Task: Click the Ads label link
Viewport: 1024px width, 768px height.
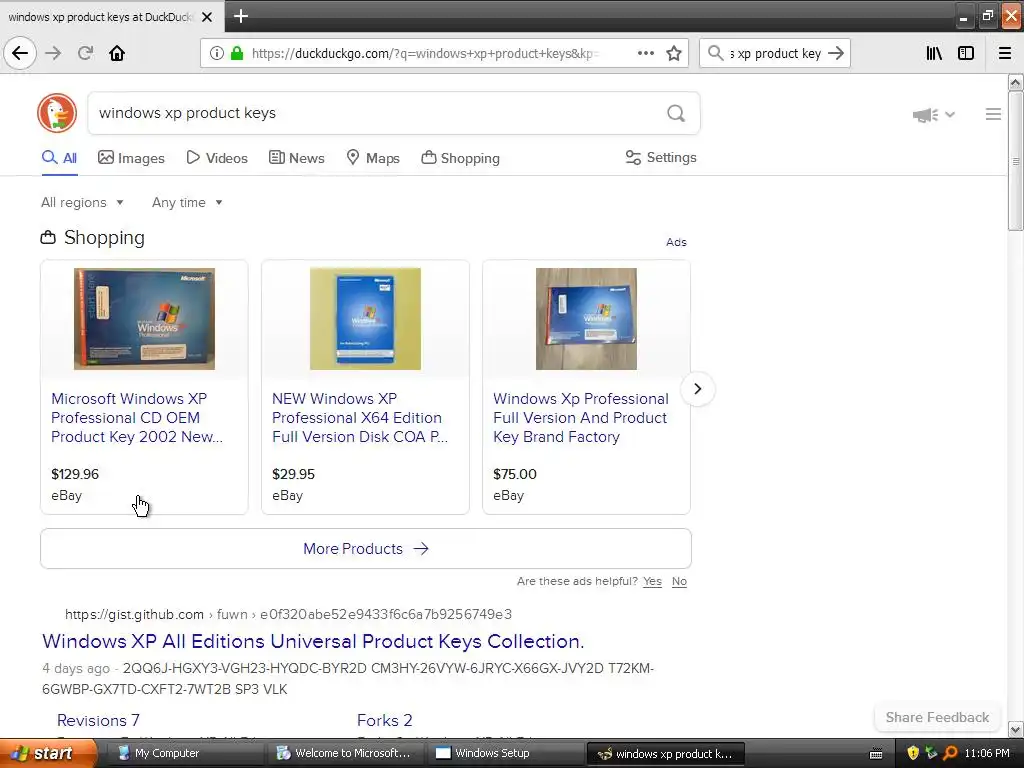Action: pos(676,242)
